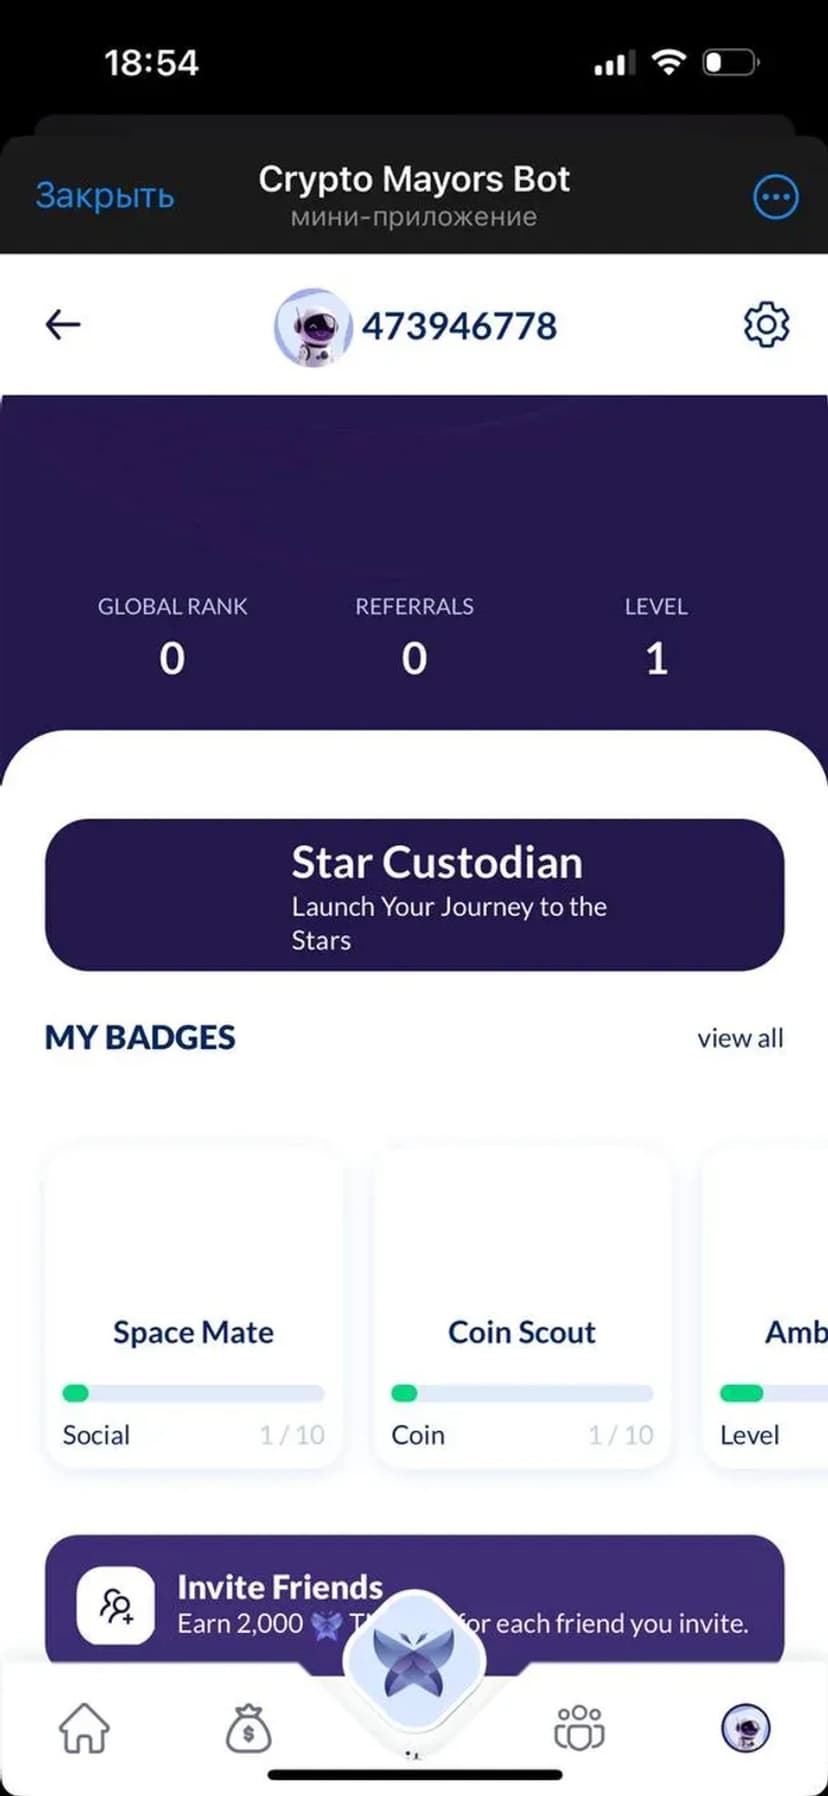Open the friends group tab icon

click(579, 1727)
